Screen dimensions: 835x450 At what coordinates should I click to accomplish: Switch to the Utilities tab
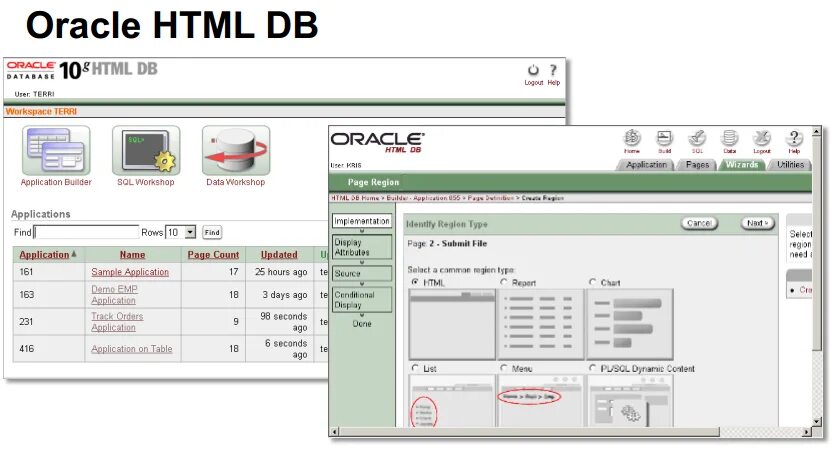[790, 165]
